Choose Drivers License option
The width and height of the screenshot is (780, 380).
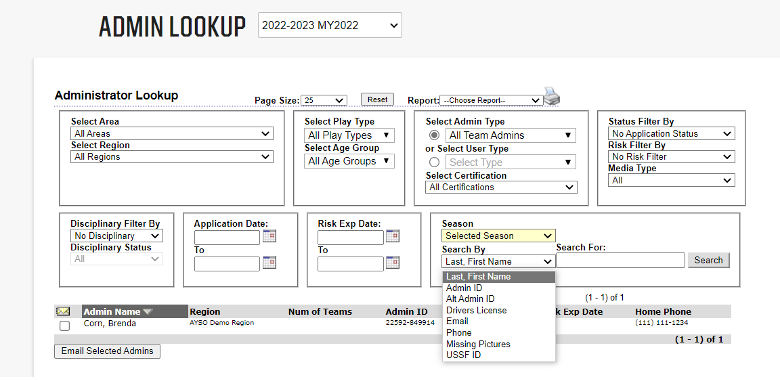[498, 310]
